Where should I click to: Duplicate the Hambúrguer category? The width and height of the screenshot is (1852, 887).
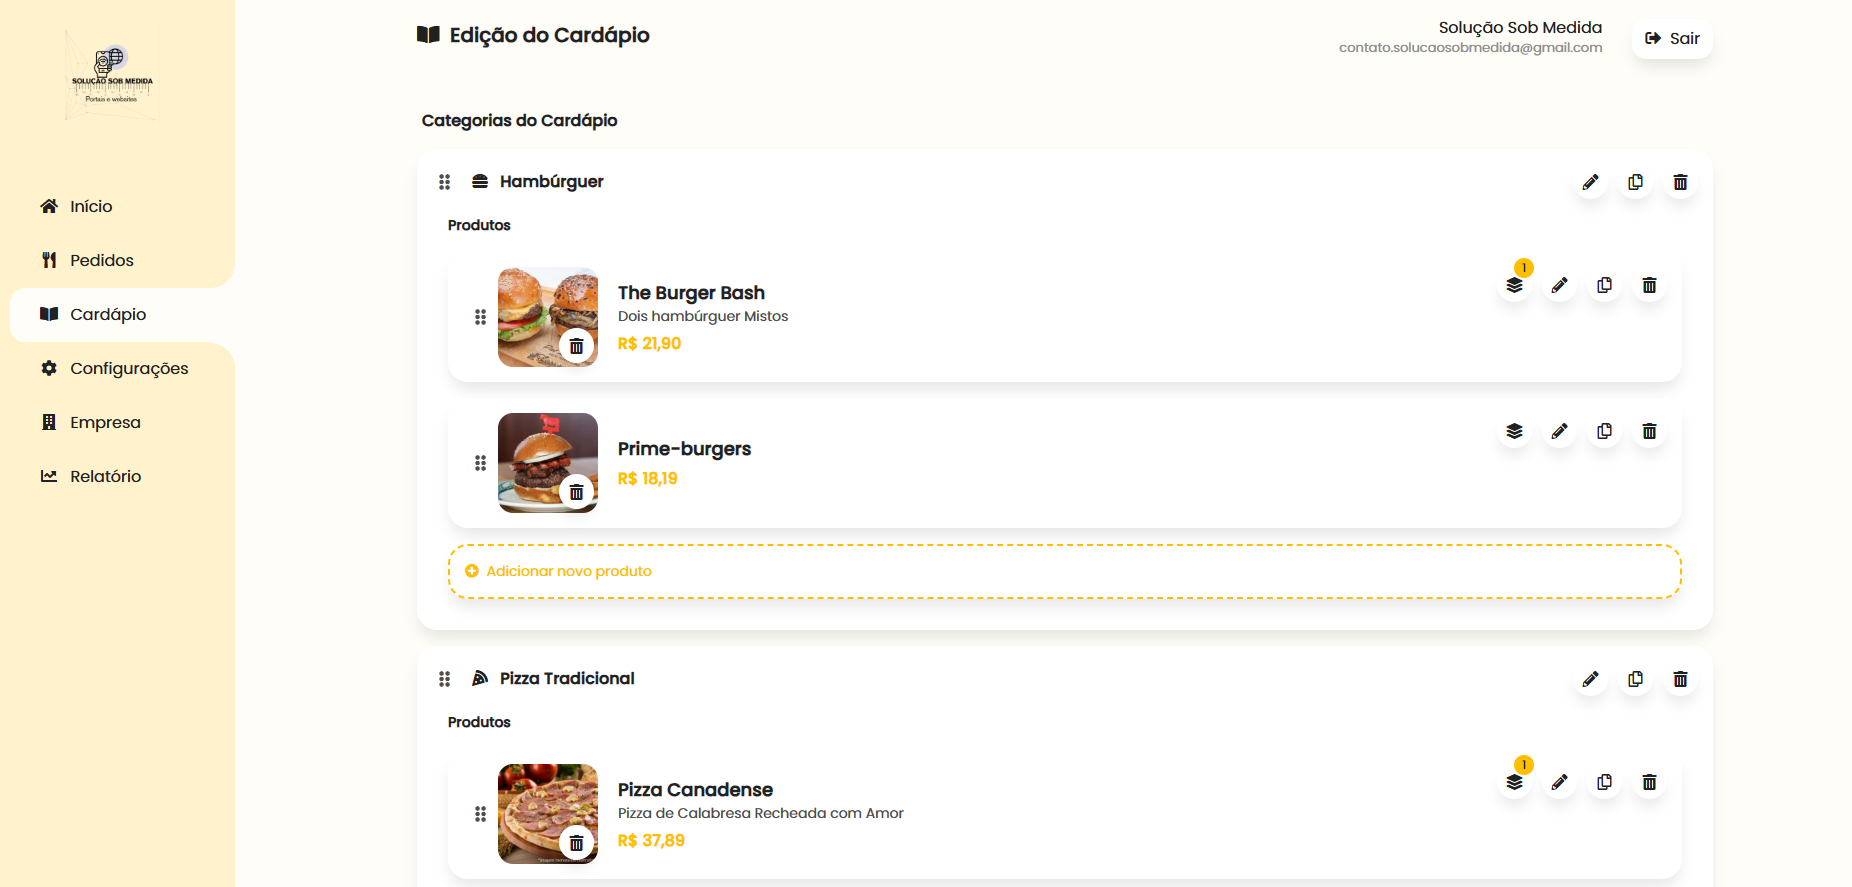point(1635,182)
